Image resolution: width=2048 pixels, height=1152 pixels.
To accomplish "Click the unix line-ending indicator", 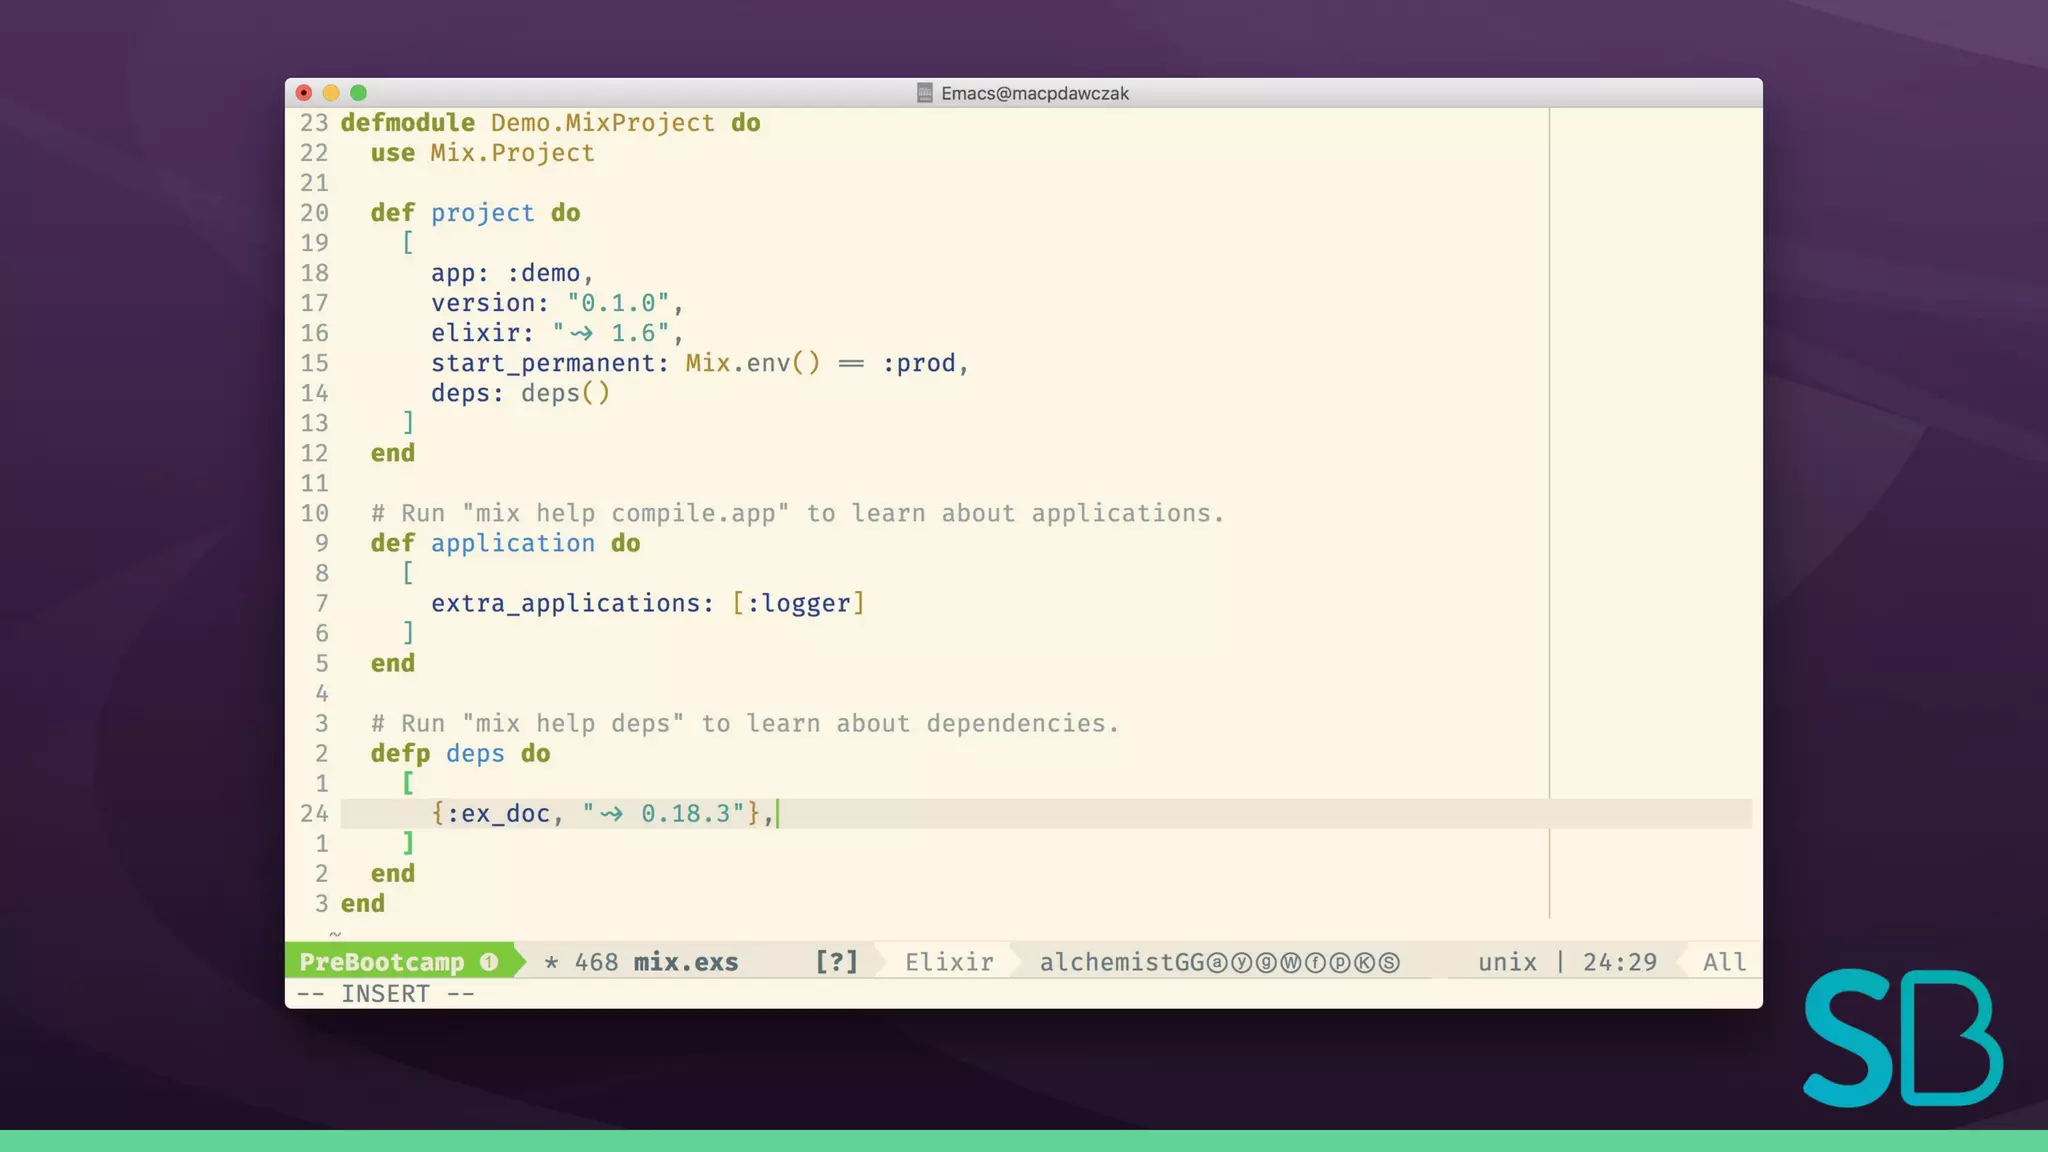I will click(1507, 962).
